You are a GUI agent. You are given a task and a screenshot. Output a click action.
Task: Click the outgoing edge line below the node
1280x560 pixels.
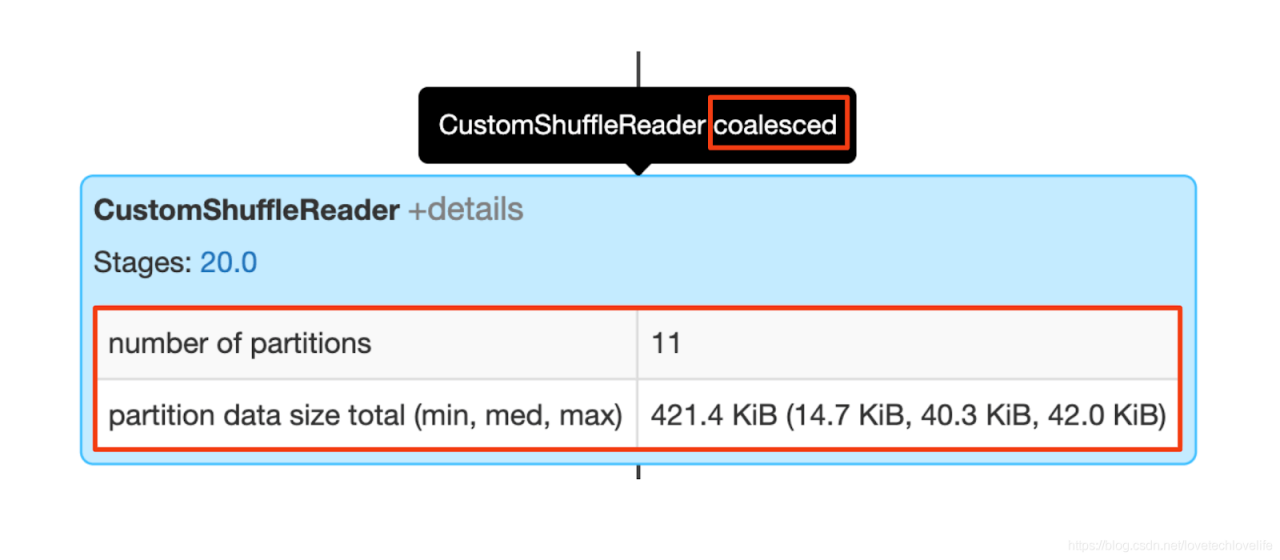coord(638,472)
